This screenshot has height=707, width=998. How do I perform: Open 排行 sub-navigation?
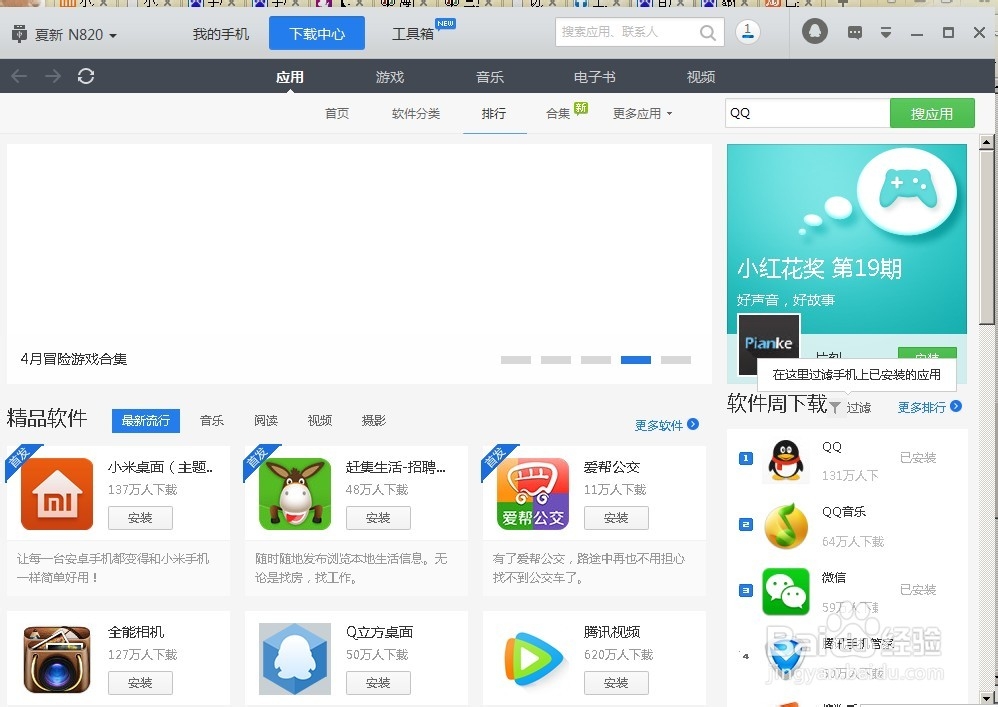(x=494, y=113)
